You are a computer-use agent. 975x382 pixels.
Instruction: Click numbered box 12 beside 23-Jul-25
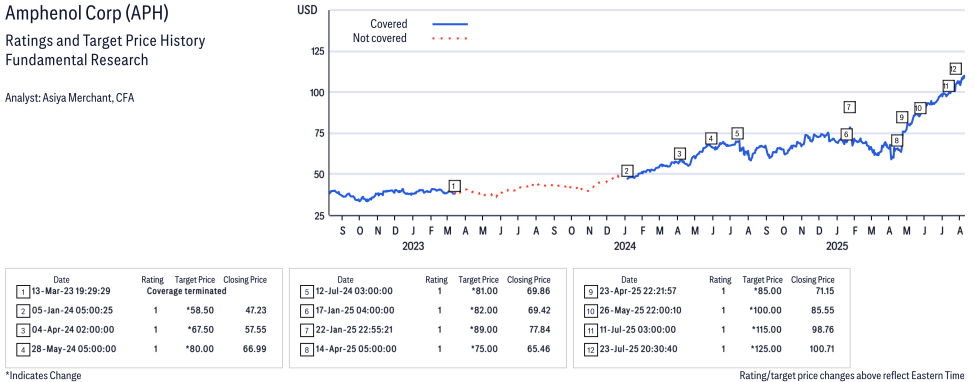pos(590,349)
